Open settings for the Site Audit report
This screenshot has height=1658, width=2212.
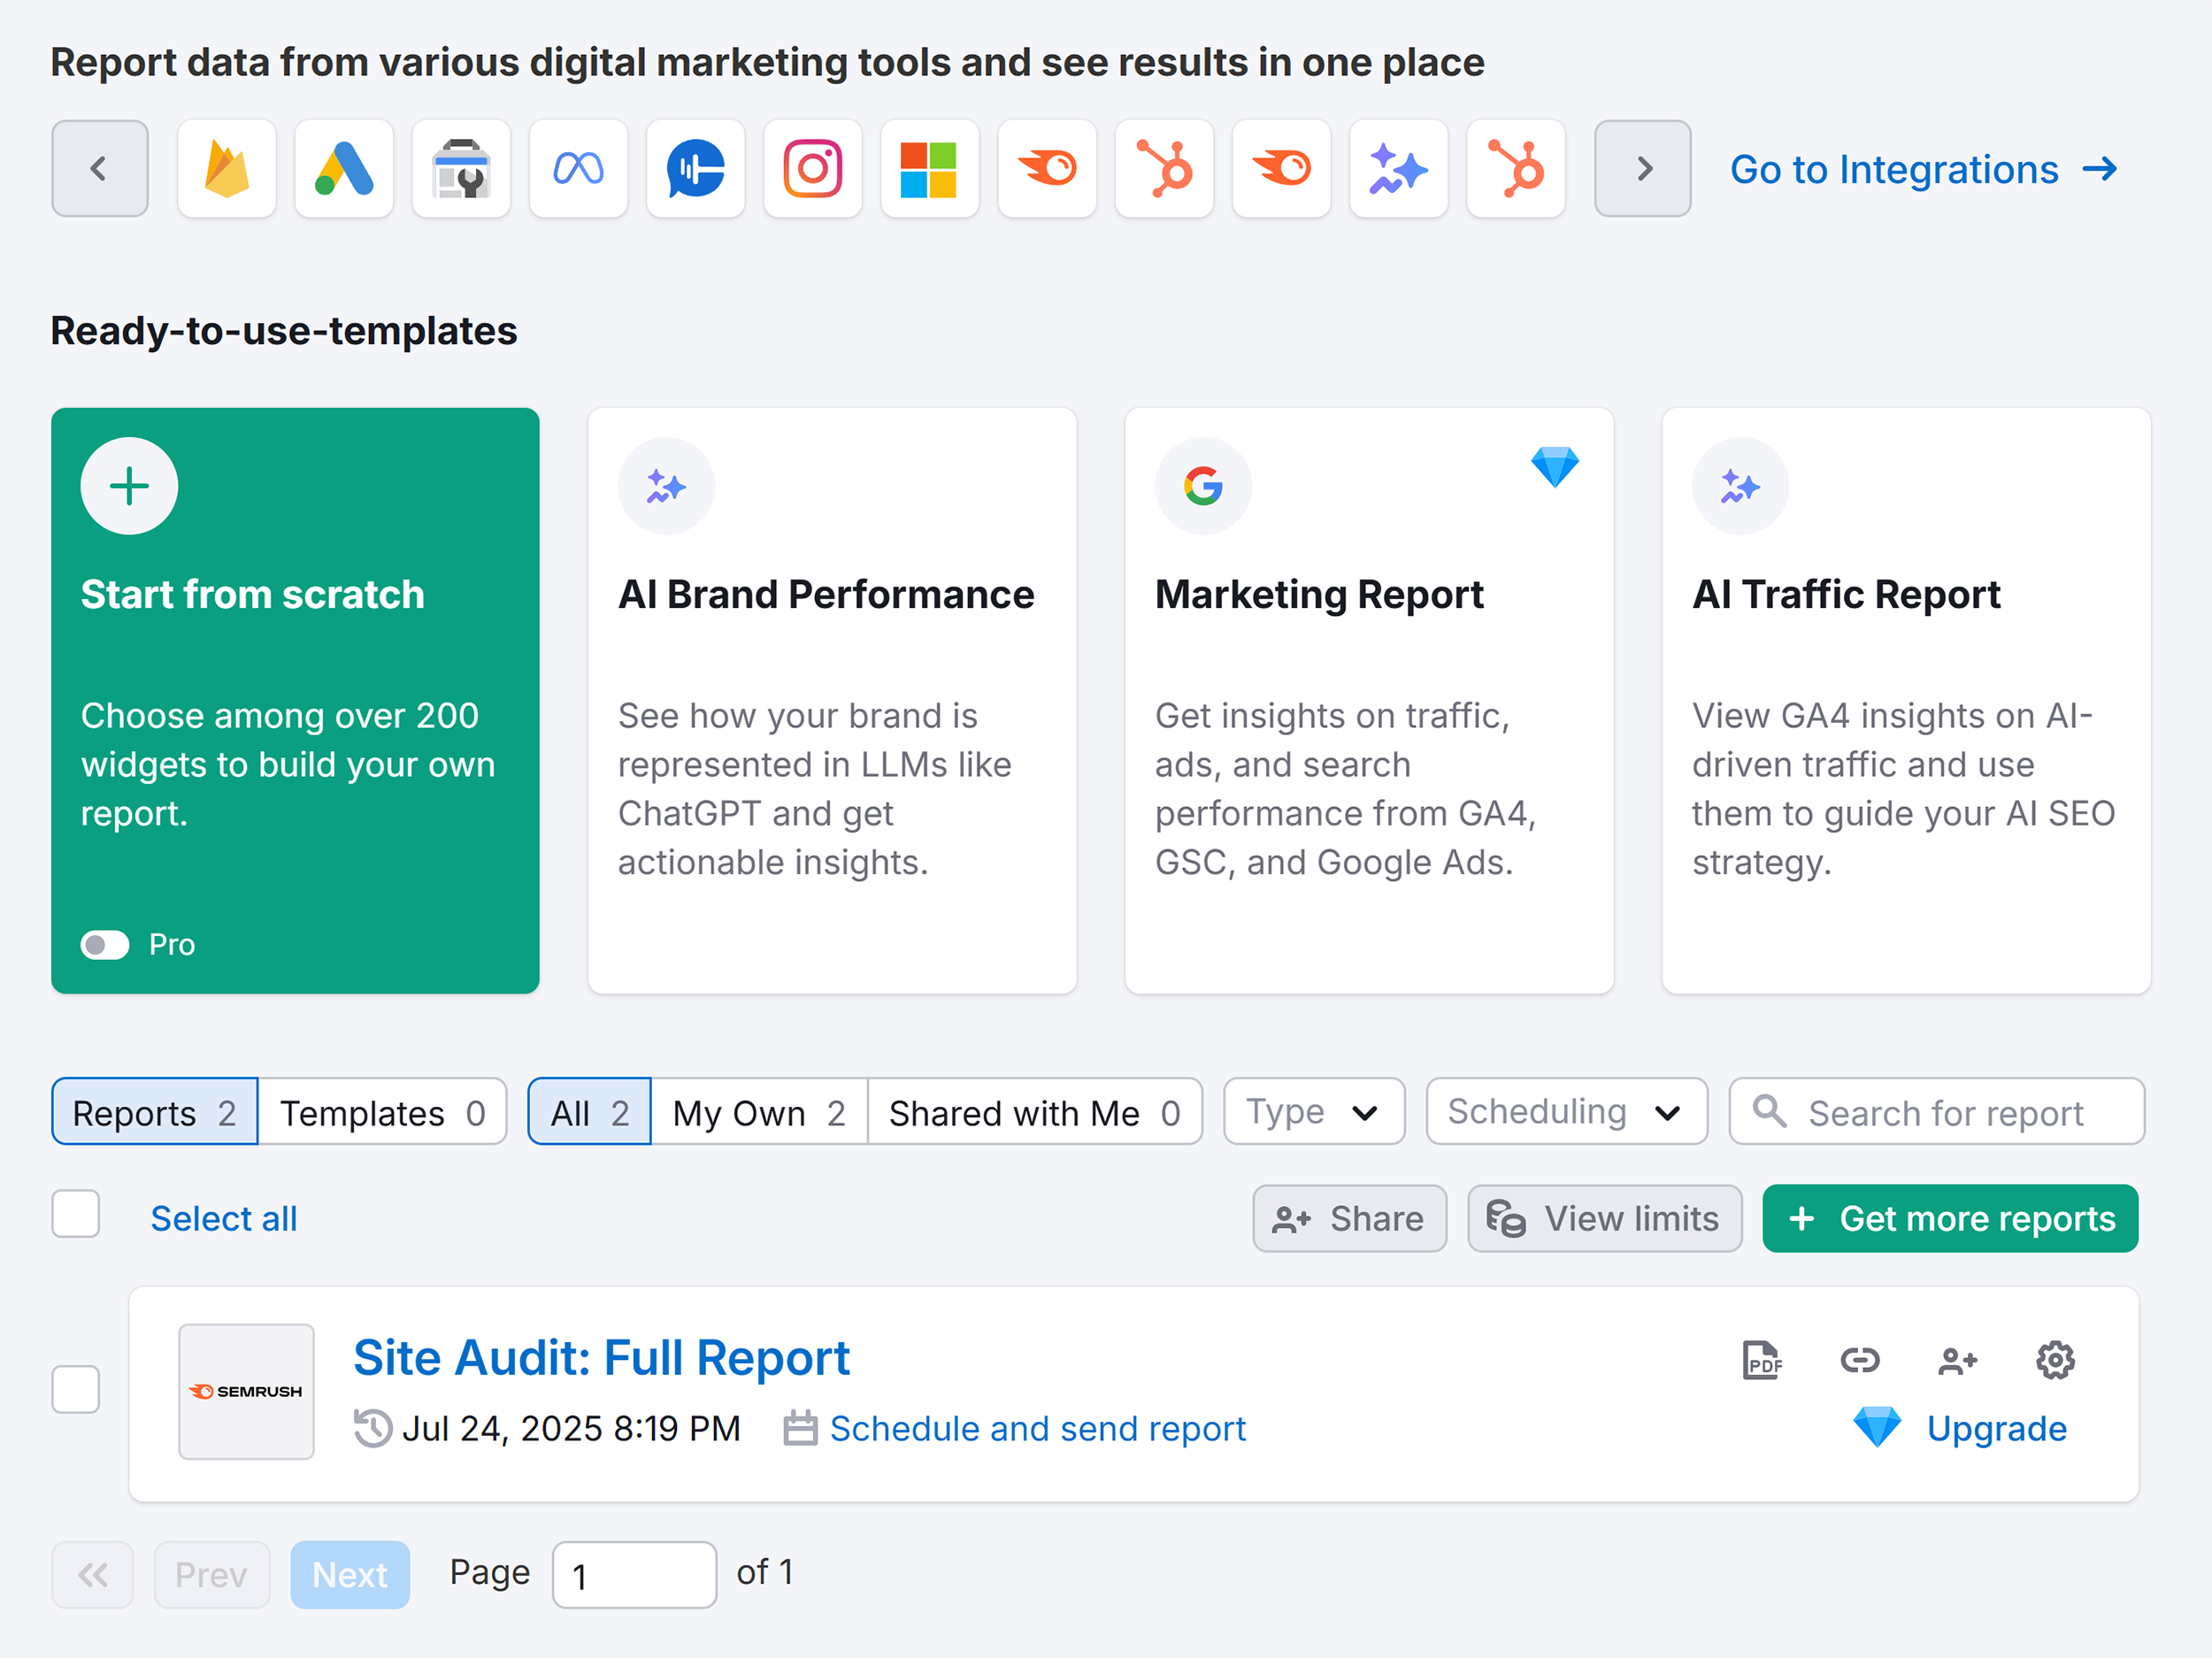[x=2055, y=1360]
